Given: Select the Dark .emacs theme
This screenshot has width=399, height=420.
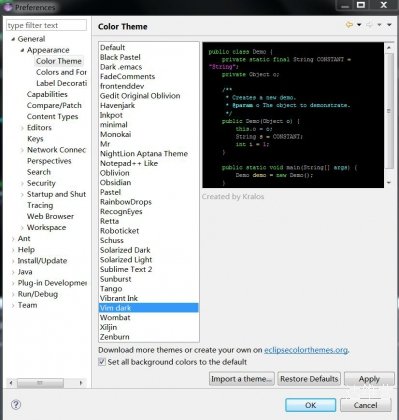Looking at the screenshot, I should click(121, 67).
